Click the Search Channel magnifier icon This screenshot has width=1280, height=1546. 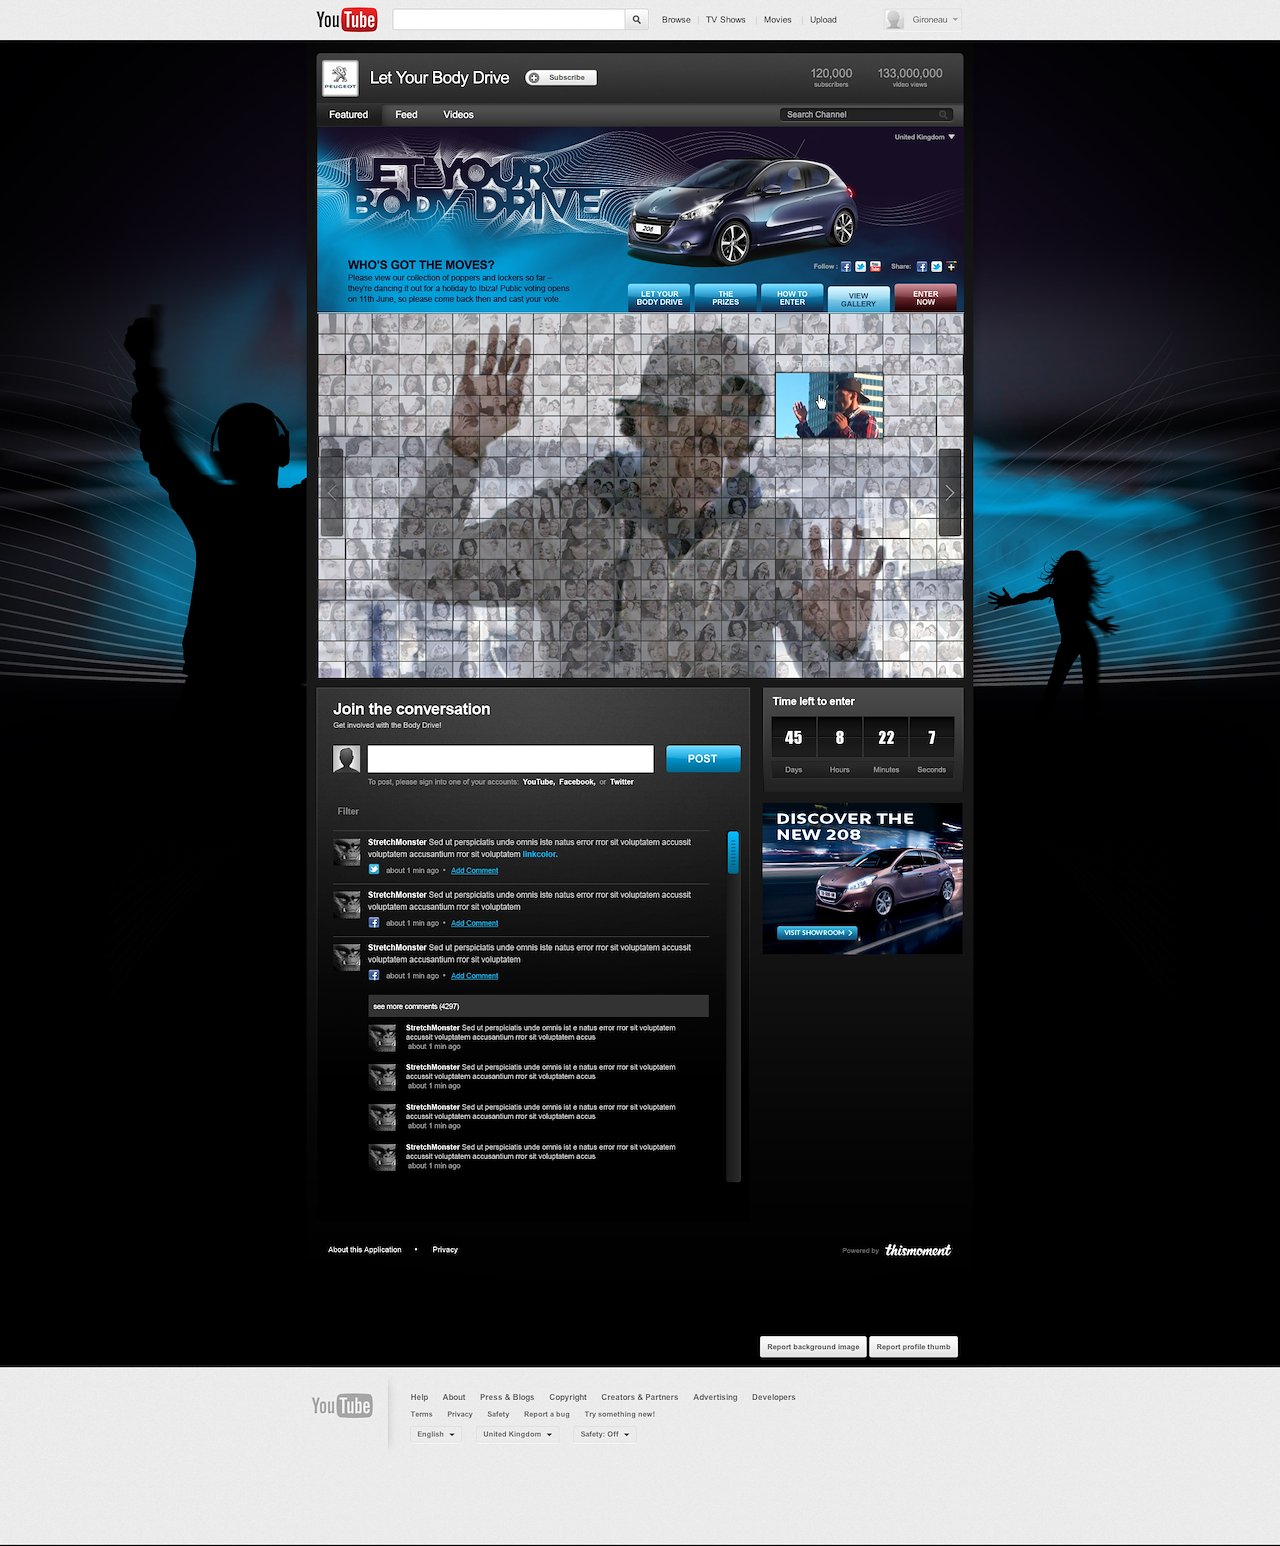[943, 115]
